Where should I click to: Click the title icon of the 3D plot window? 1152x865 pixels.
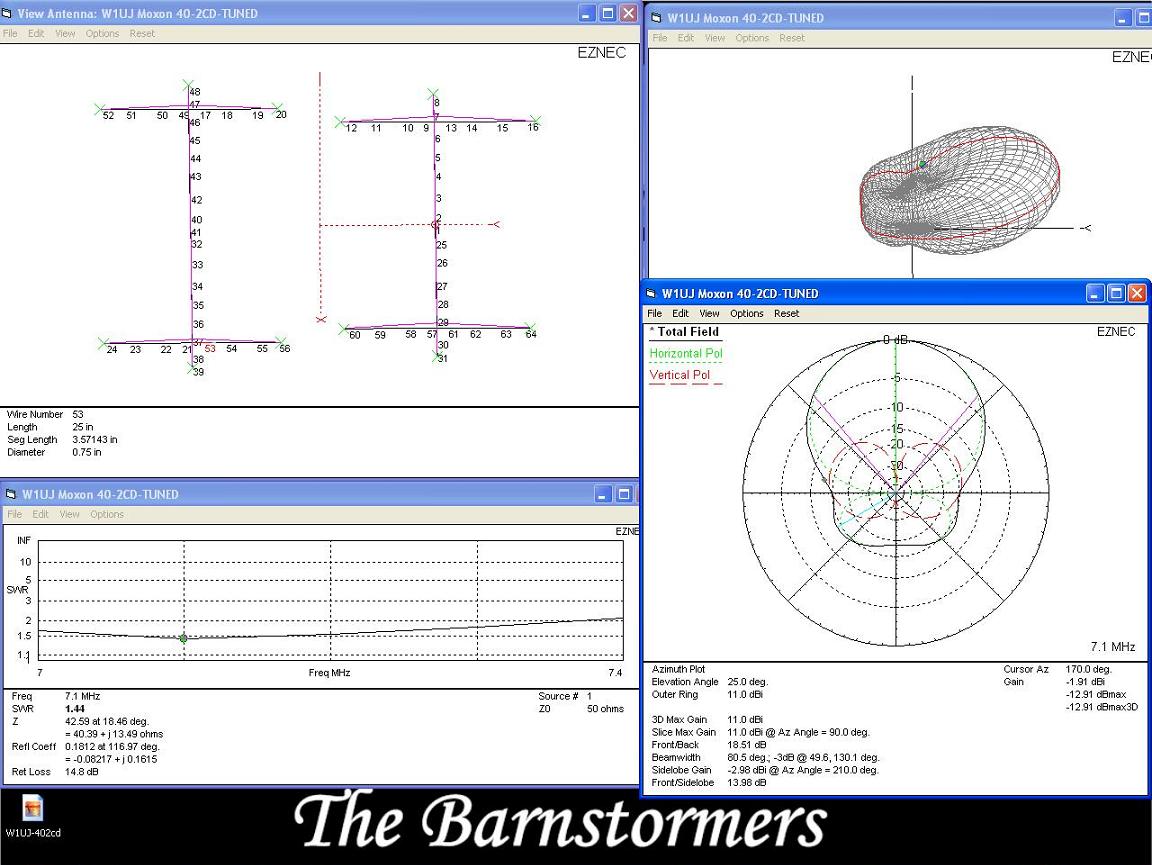(x=657, y=18)
